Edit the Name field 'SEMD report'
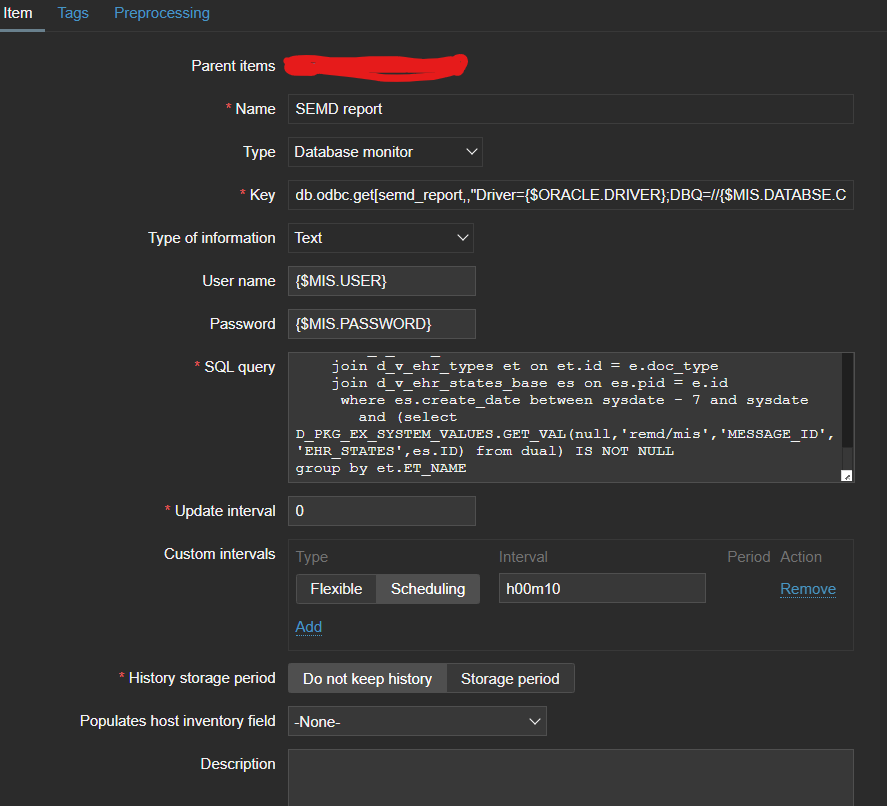This screenshot has width=887, height=806. (x=570, y=109)
